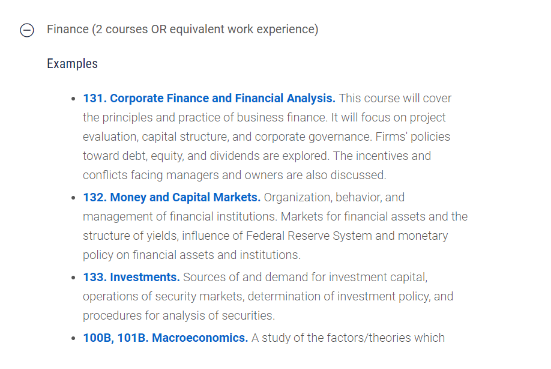The height and width of the screenshot is (369, 551).
Task: Click the Examples subheading
Action: (x=72, y=64)
